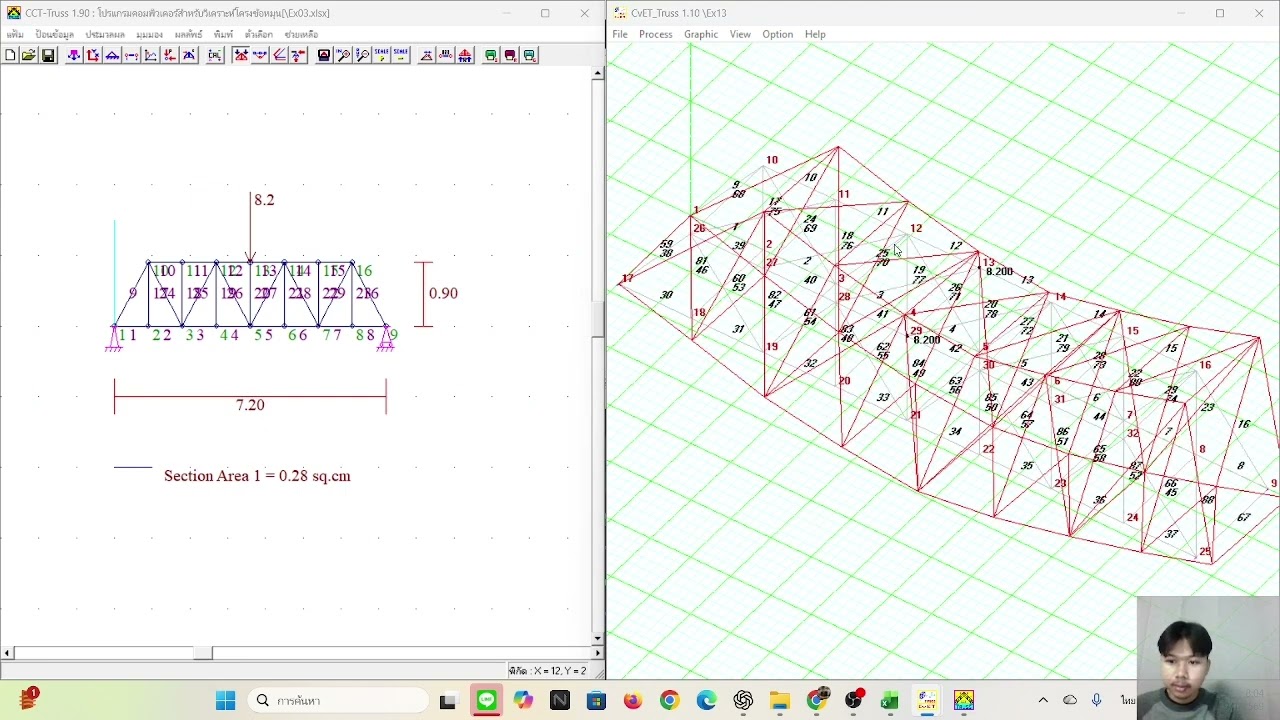Click the Section Area 1 = 0.28 sq.cm legend
This screenshot has height=720, width=1280.
coord(257,476)
